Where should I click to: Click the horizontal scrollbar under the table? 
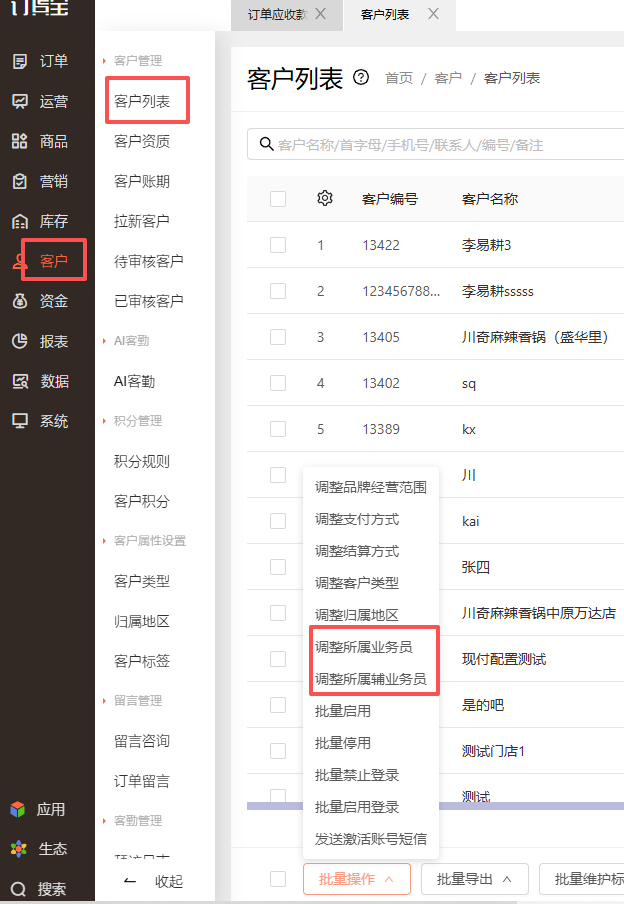point(435,805)
